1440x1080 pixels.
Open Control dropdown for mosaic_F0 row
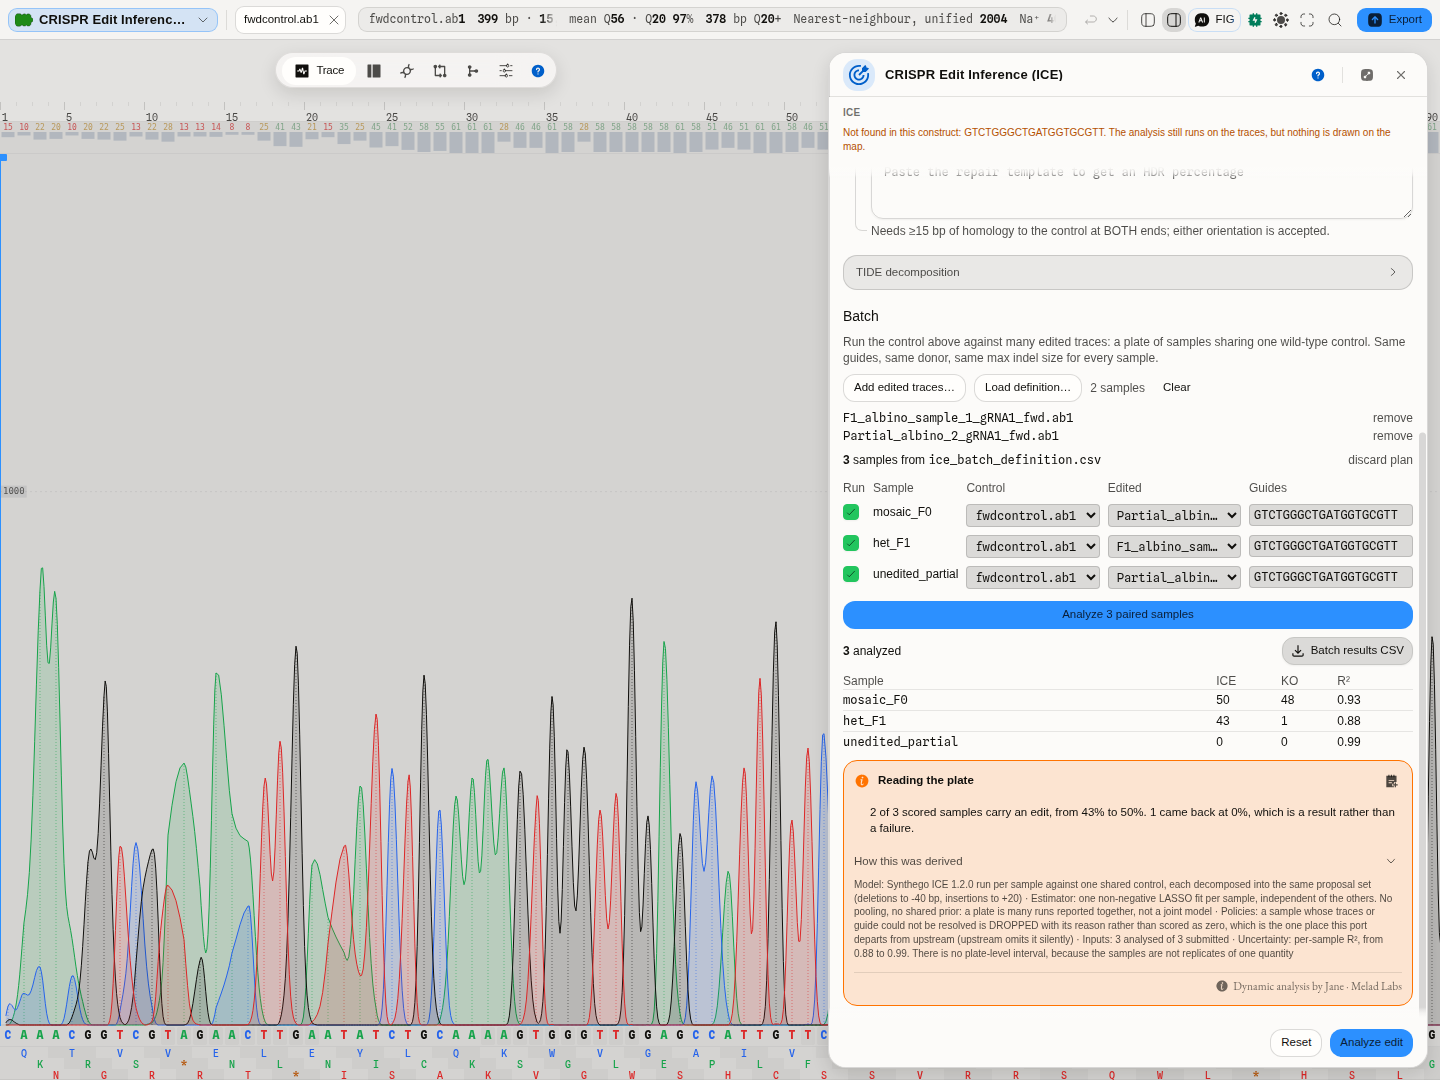(1033, 516)
